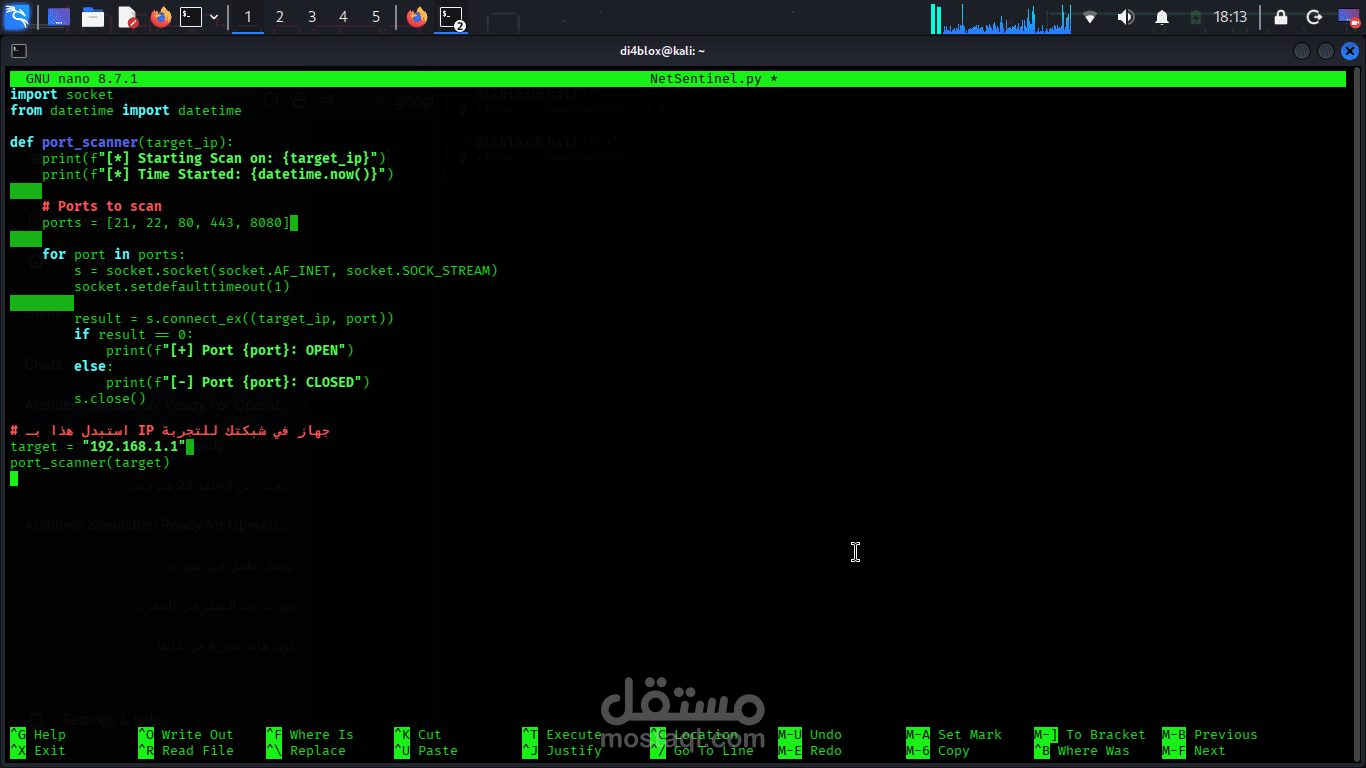Image resolution: width=1366 pixels, height=768 pixels.
Task: Click the 'if result == 0:' line
Action: 134,334
